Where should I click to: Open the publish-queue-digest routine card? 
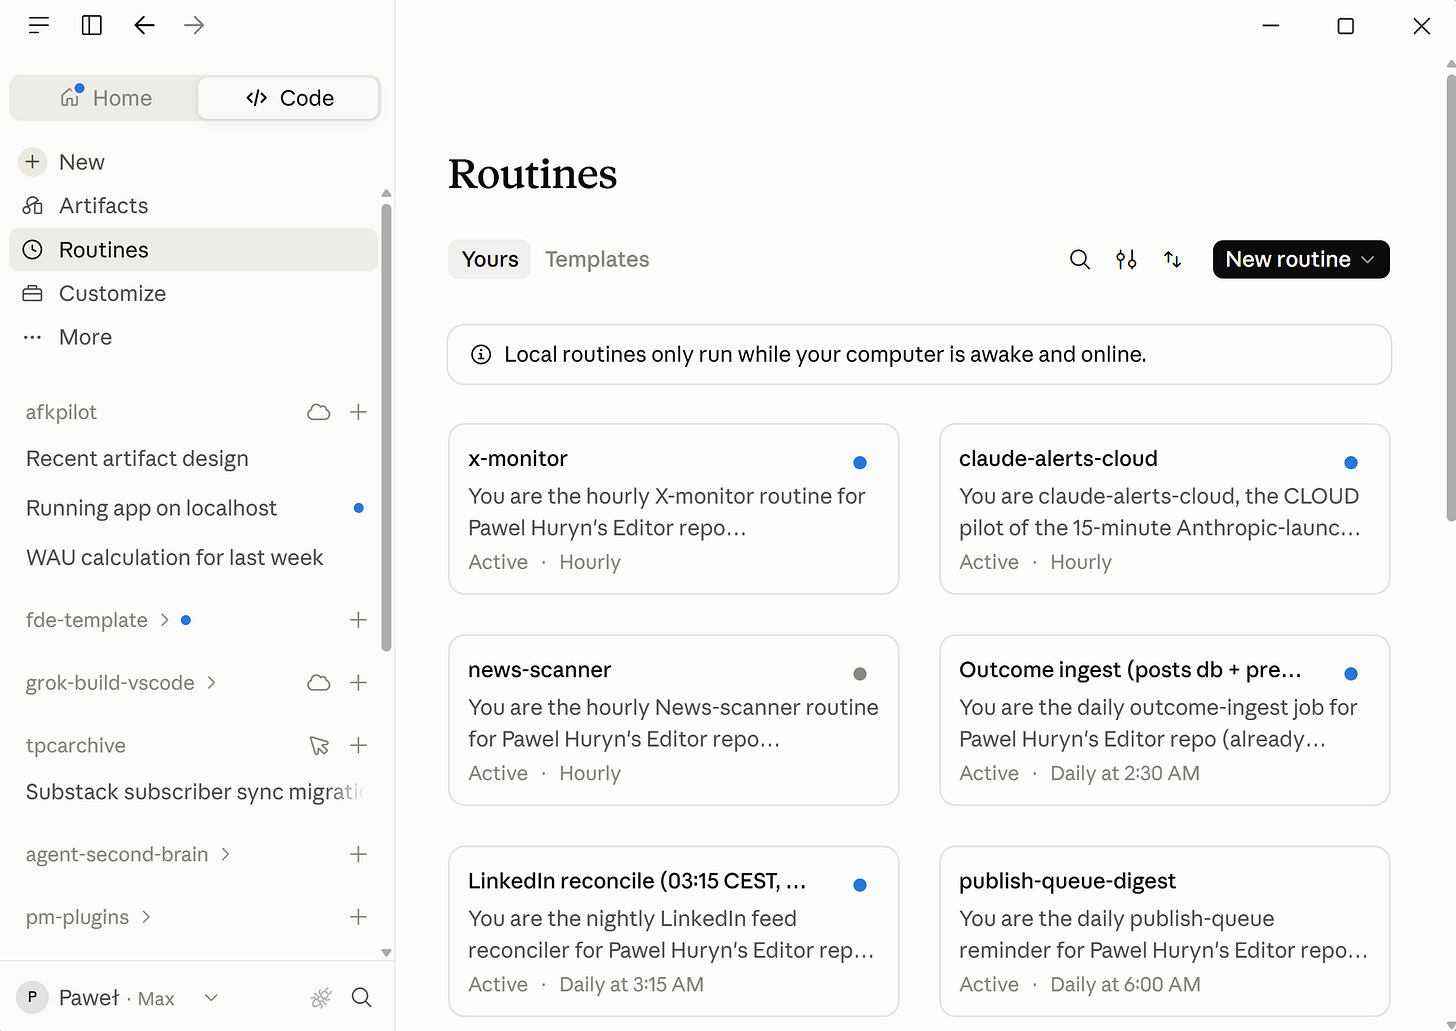coord(1165,931)
